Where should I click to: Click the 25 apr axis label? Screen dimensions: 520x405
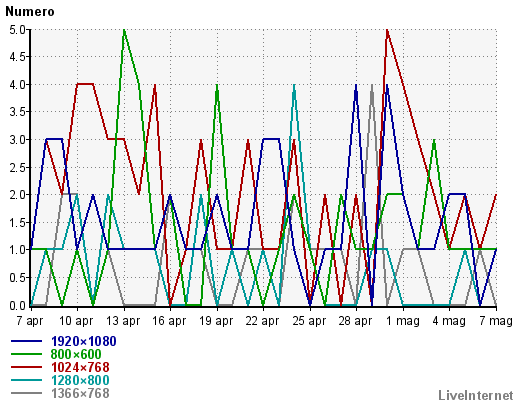pyautogui.click(x=309, y=321)
